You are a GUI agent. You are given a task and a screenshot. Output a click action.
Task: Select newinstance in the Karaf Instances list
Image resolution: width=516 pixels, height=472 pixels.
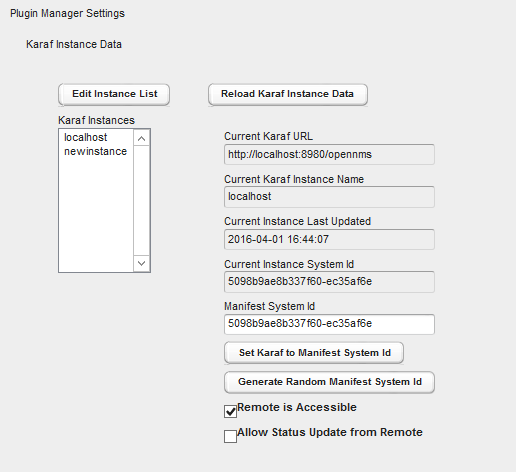pyautogui.click(x=96, y=151)
